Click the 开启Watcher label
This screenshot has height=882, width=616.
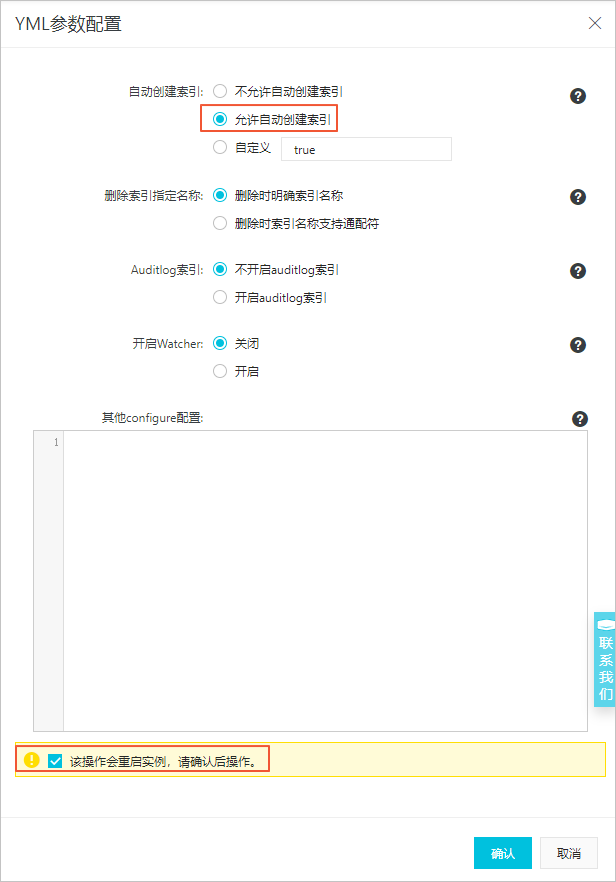(168, 344)
